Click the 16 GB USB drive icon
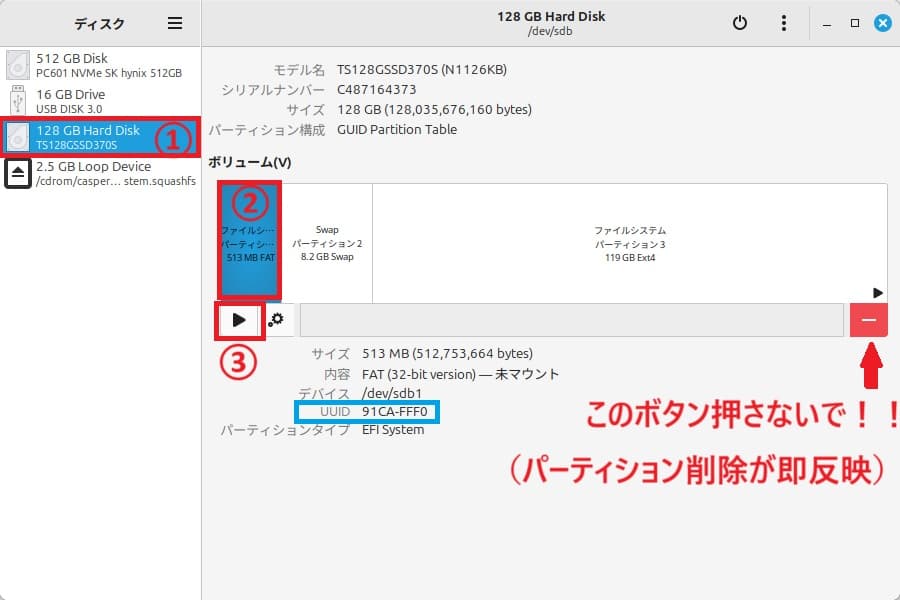 point(18,99)
